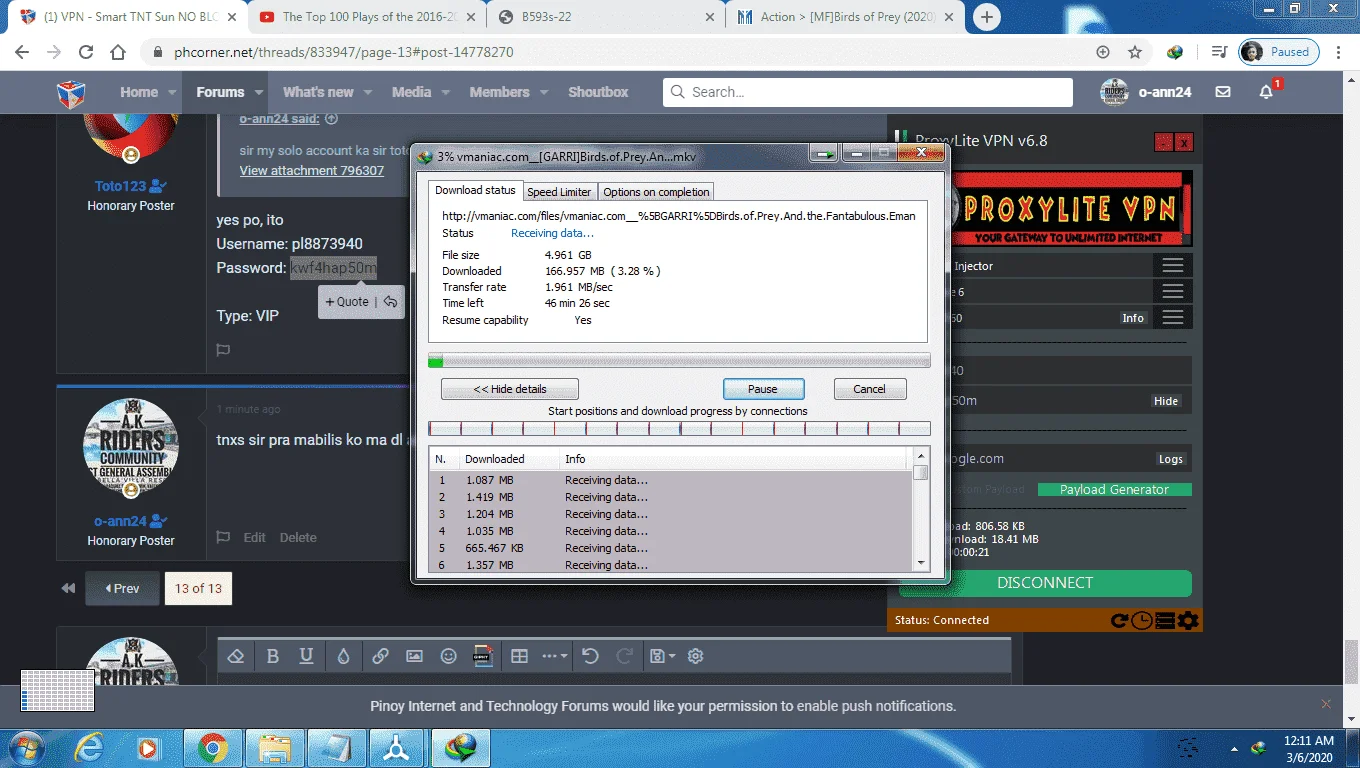The width and height of the screenshot is (1360, 768).
Task: Undo in the reply editor
Action: (x=590, y=656)
